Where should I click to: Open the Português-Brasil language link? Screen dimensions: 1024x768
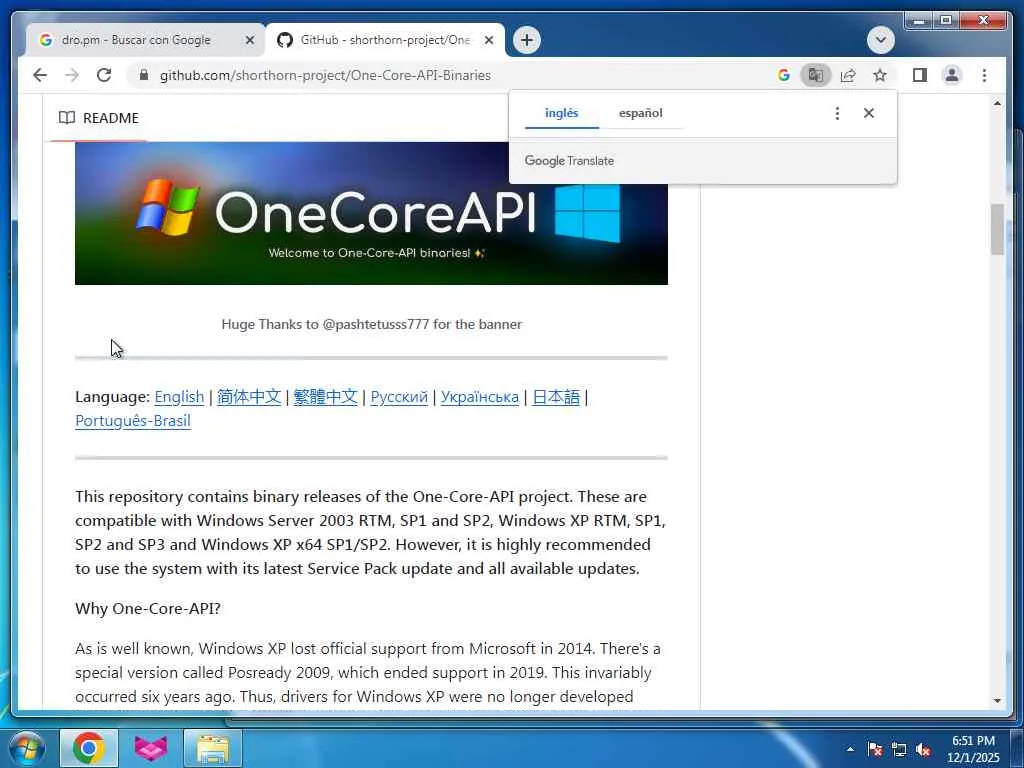point(133,421)
